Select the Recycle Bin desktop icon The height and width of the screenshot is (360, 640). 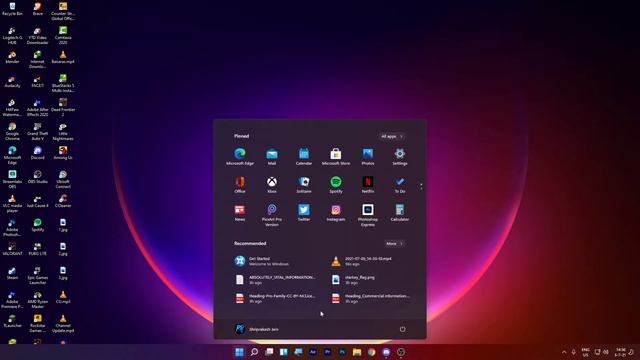(12, 9)
